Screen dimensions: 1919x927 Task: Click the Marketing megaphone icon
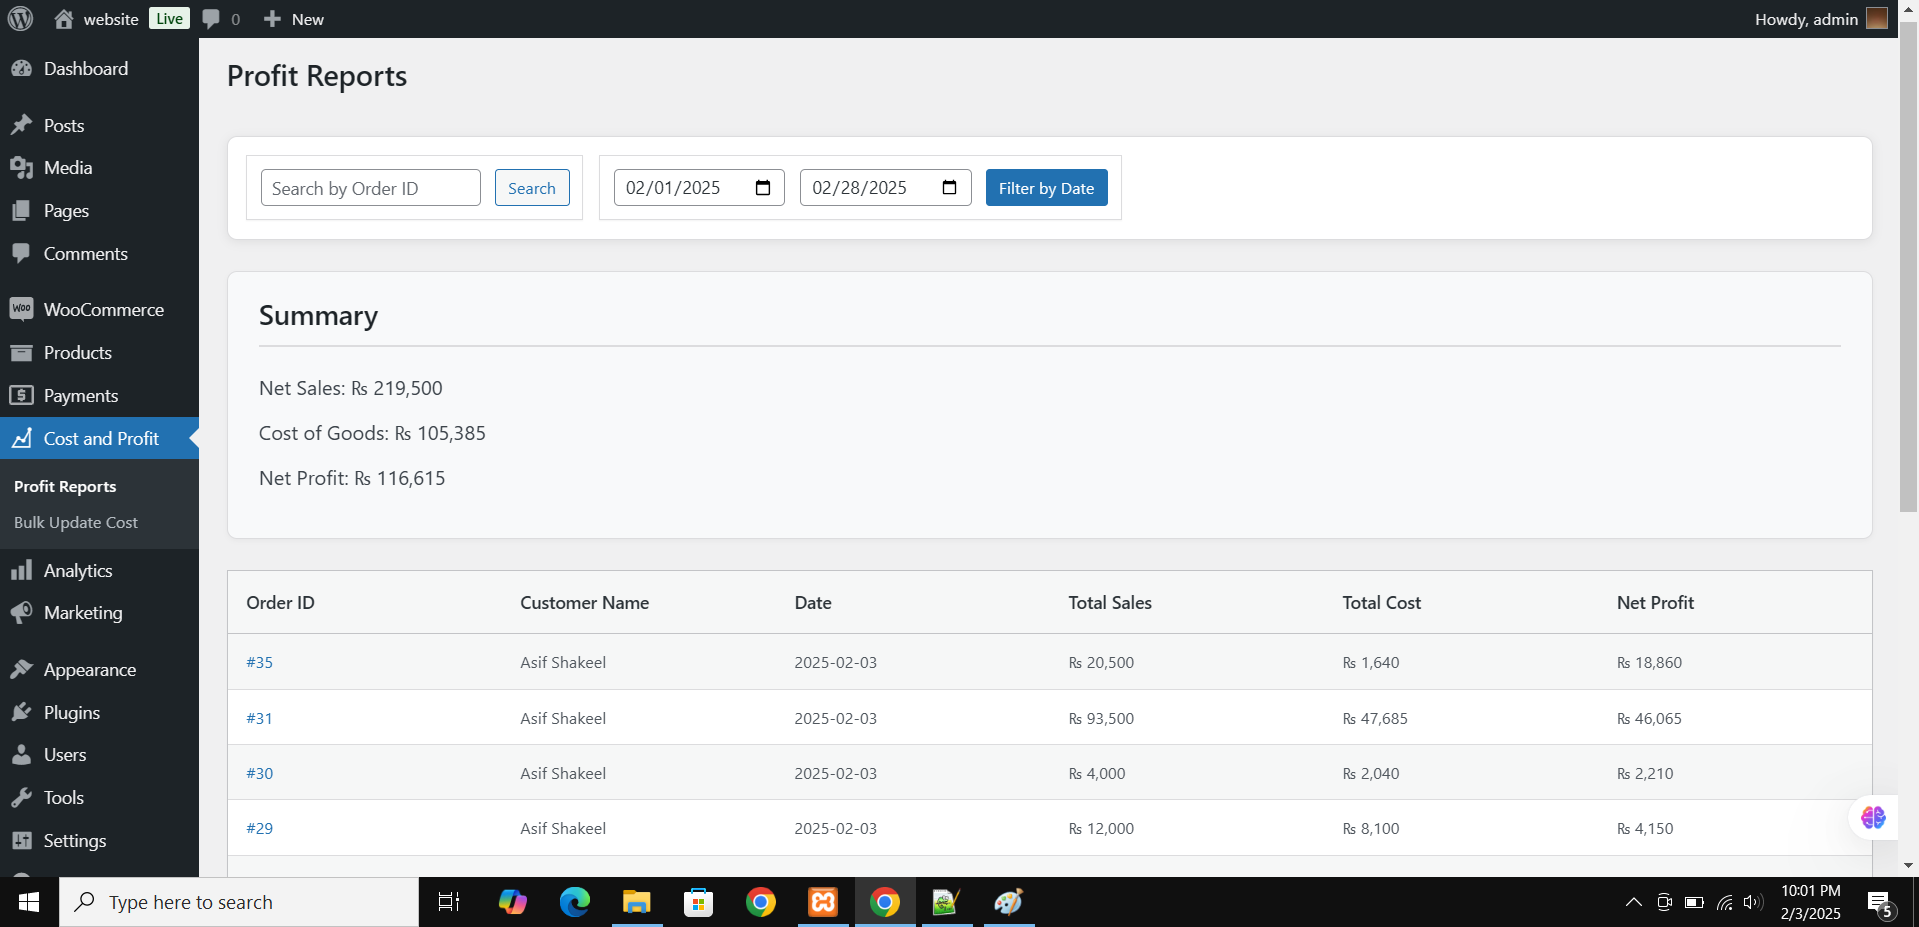21,613
